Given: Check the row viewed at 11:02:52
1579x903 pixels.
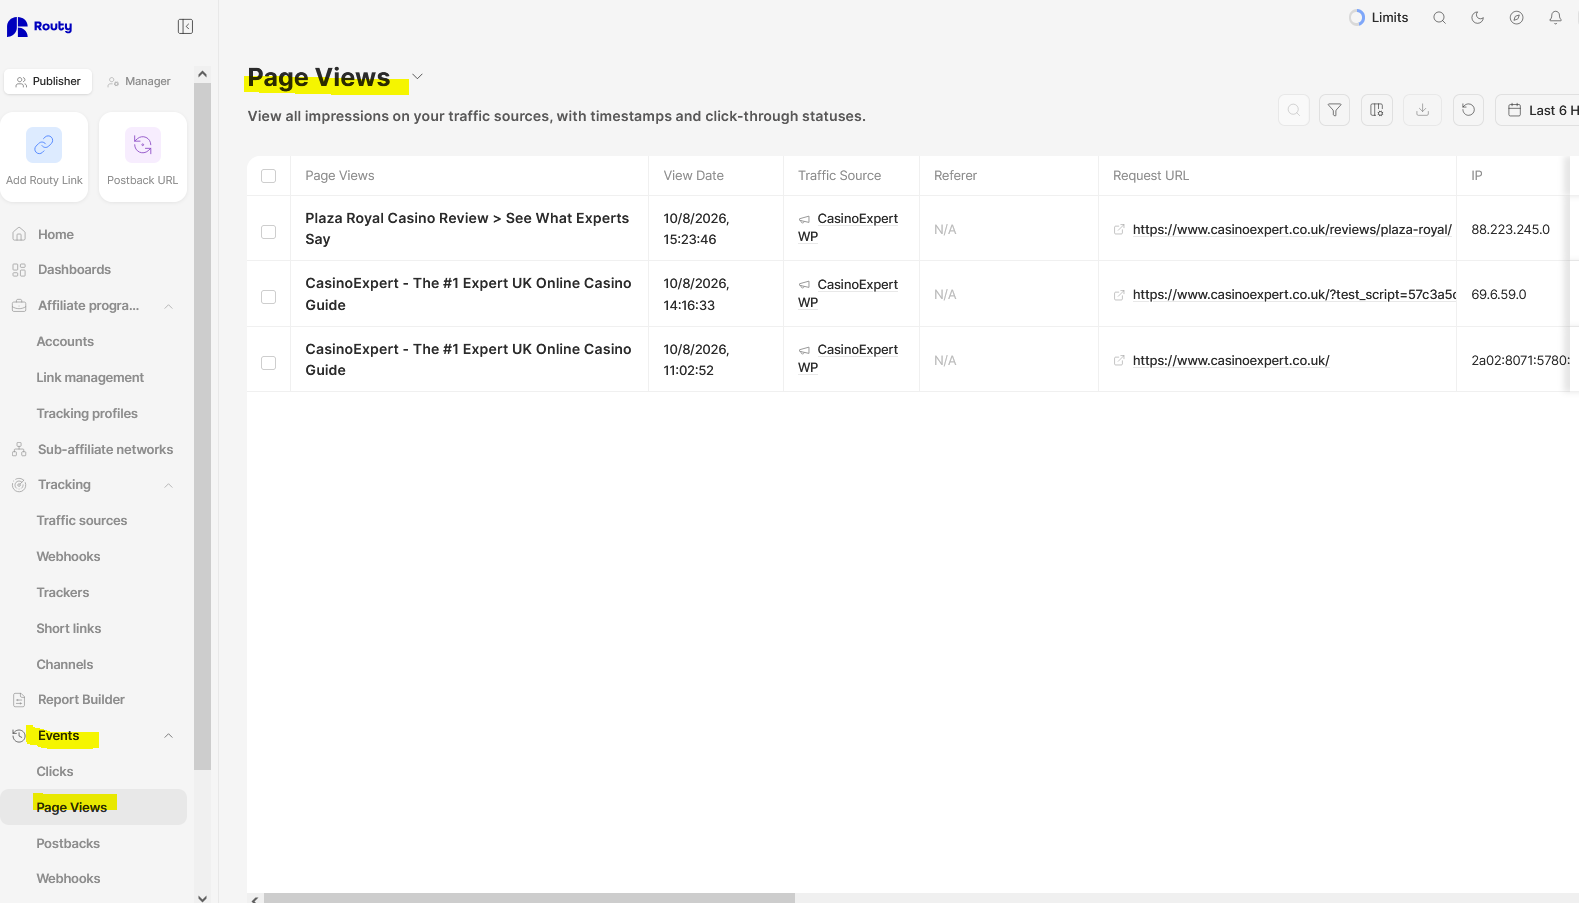Looking at the screenshot, I should point(268,363).
